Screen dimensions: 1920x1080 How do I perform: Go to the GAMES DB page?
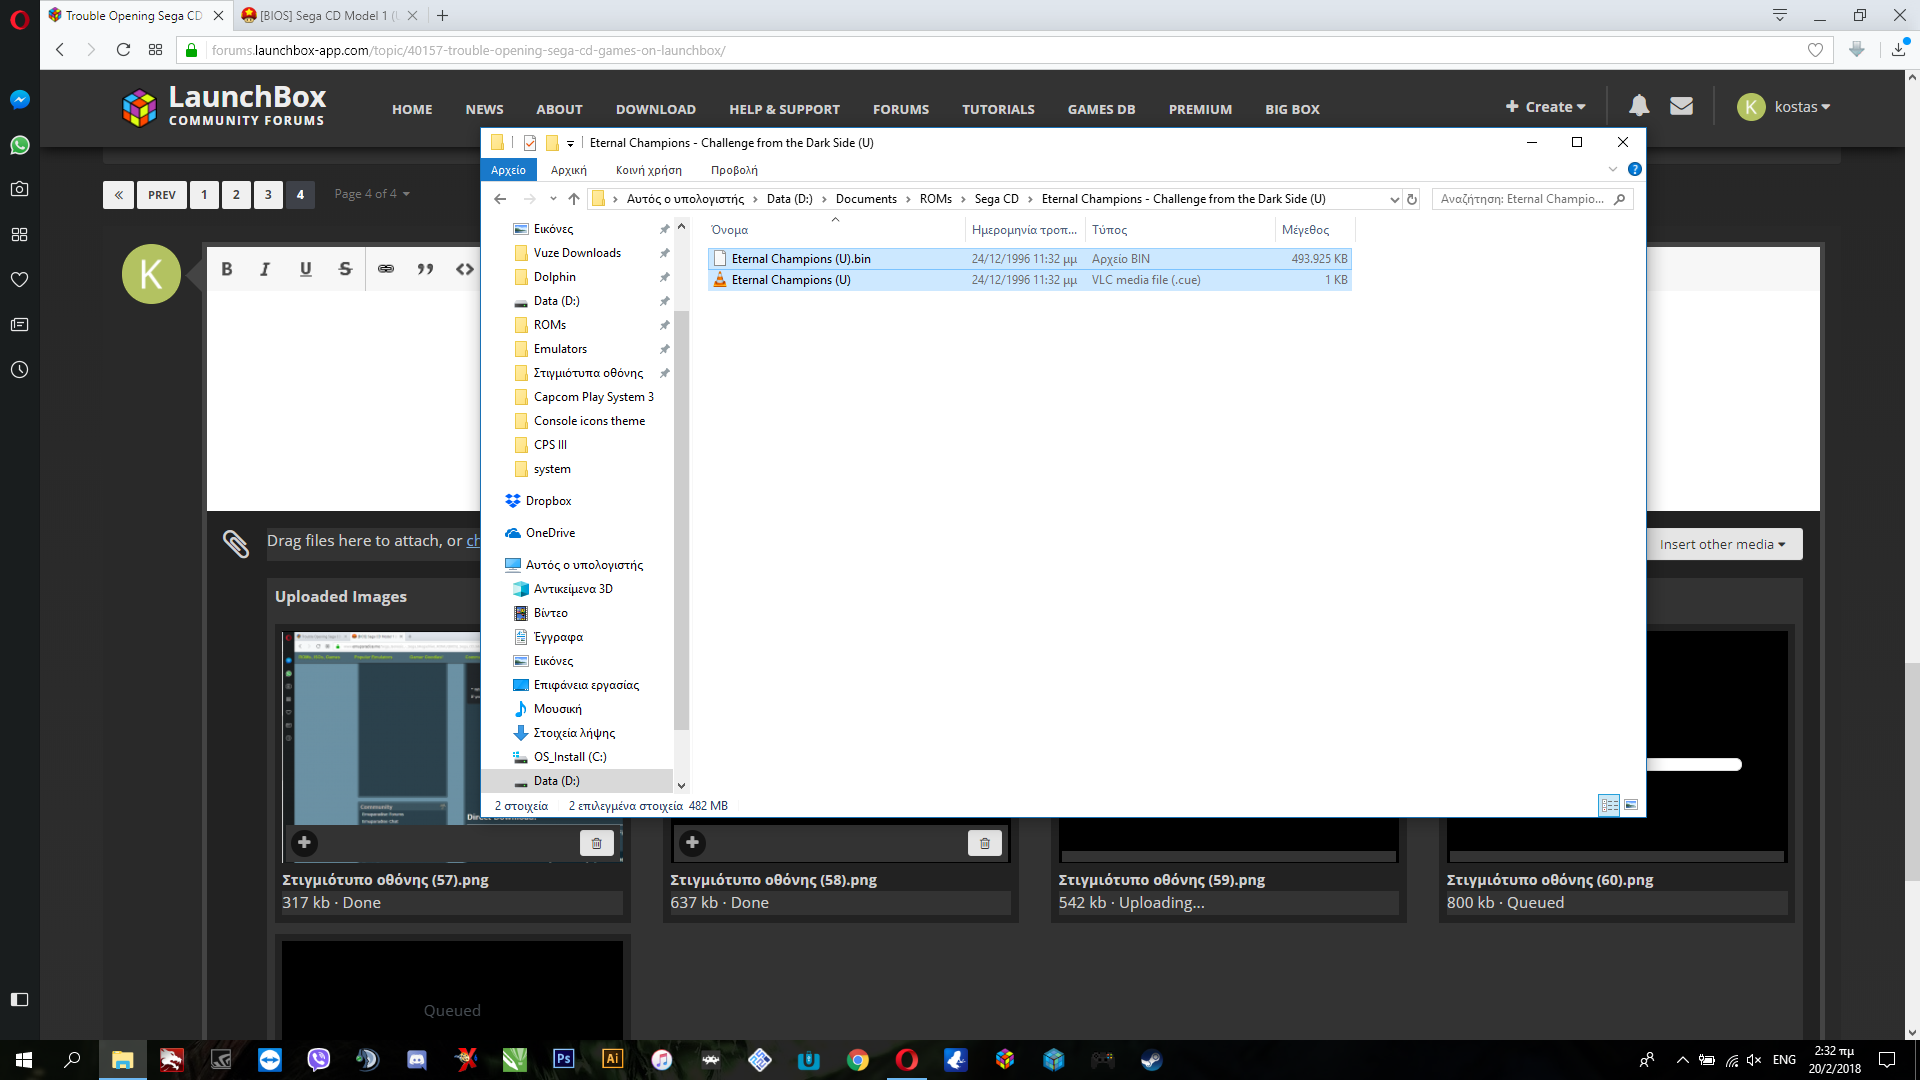(1101, 109)
